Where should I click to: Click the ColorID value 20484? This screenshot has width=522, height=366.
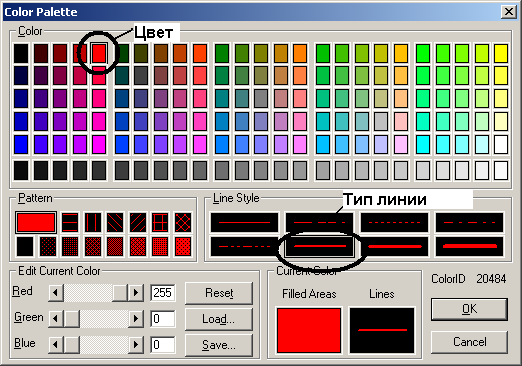pyautogui.click(x=491, y=279)
